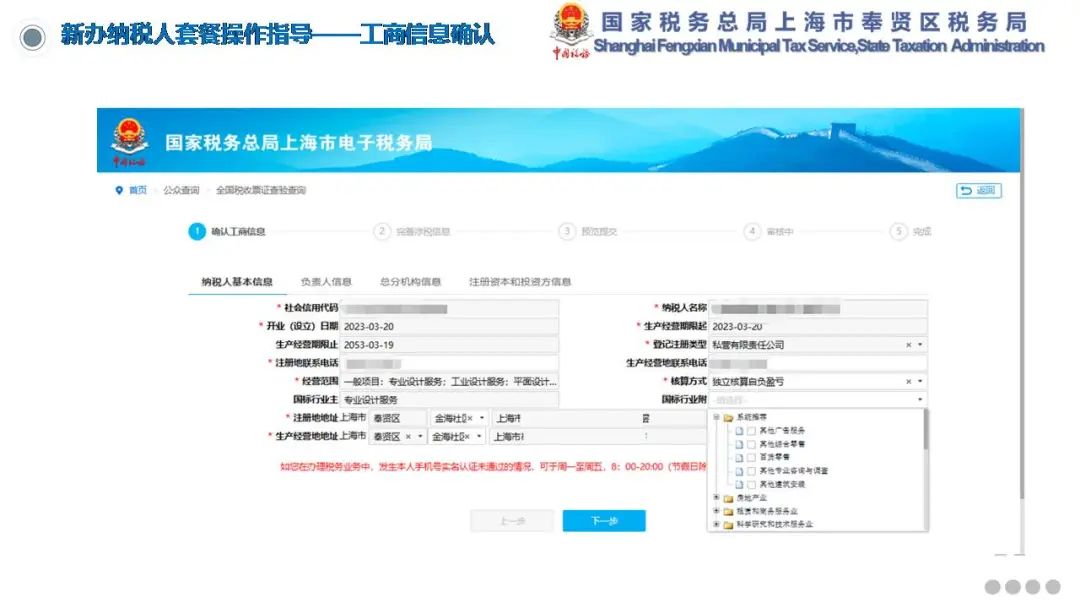Open 金海社区 dropdown arrow in 生产经营地地址 row
The image size is (1080, 608).
point(479,437)
